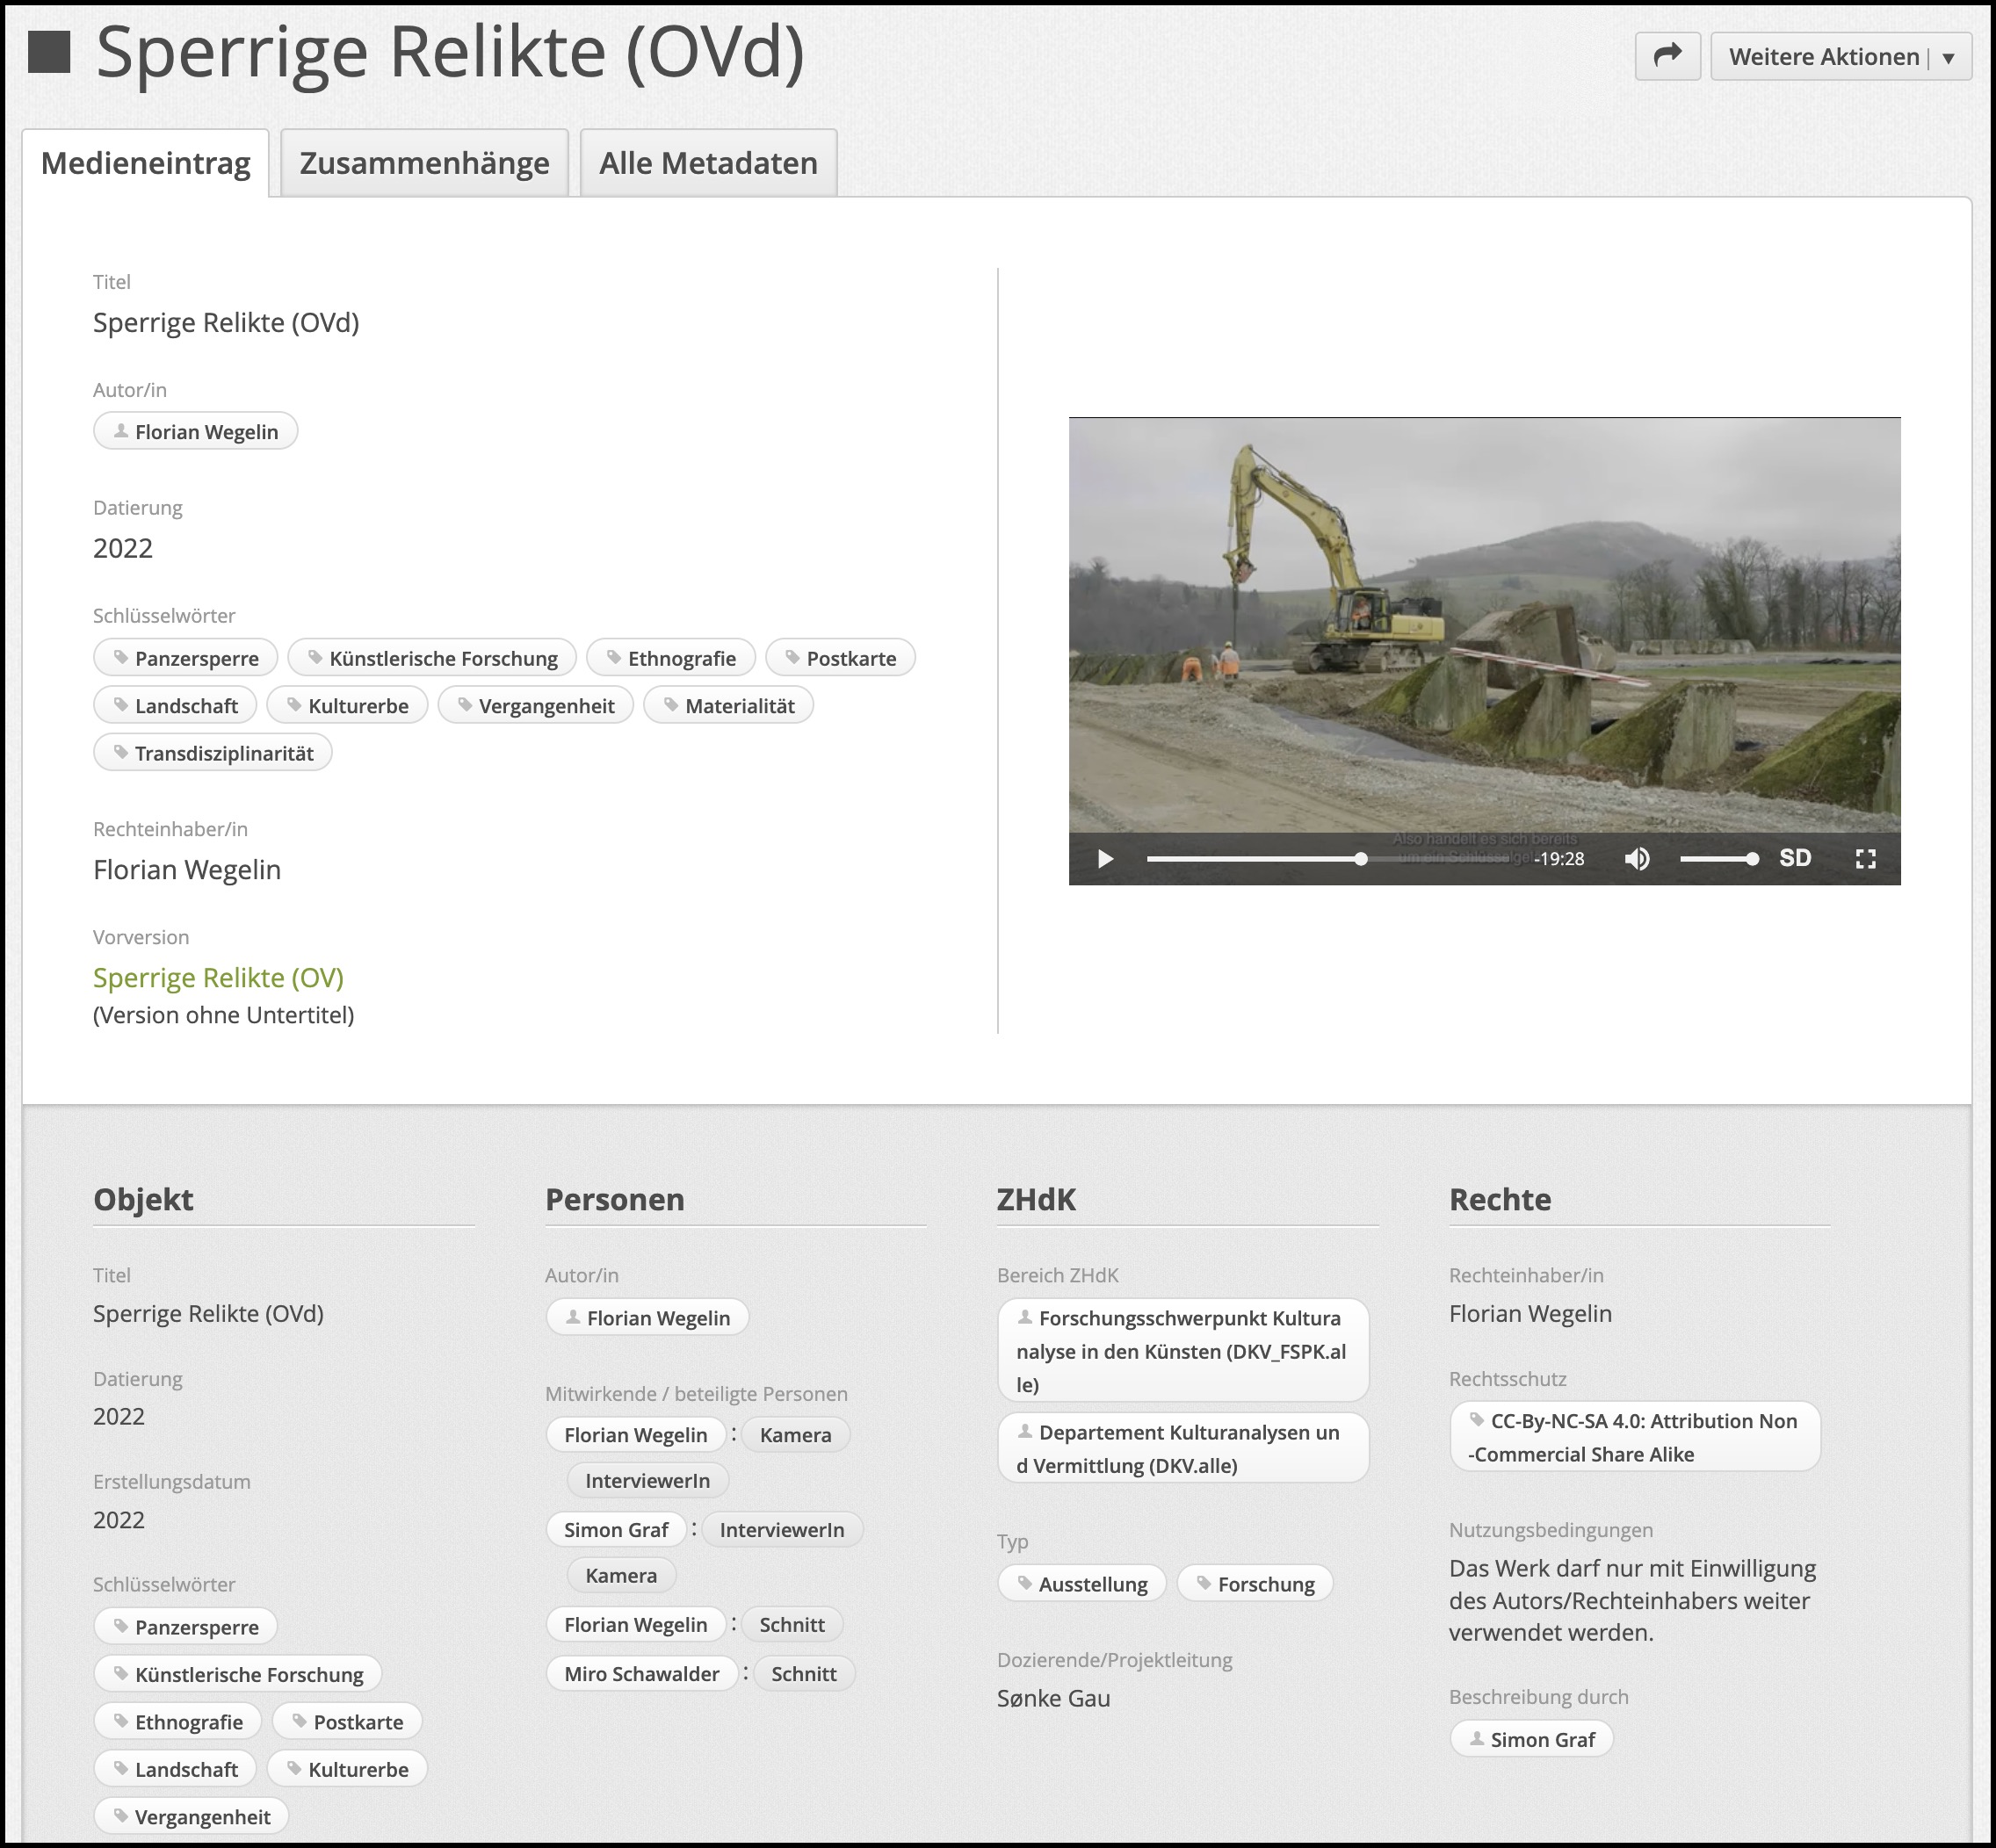Open the Weitere Aktionen dropdown
1996x1848 pixels.
[x=1840, y=56]
